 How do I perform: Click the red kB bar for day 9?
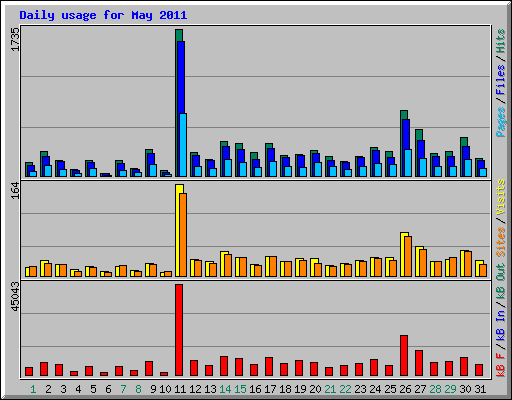click(x=149, y=369)
